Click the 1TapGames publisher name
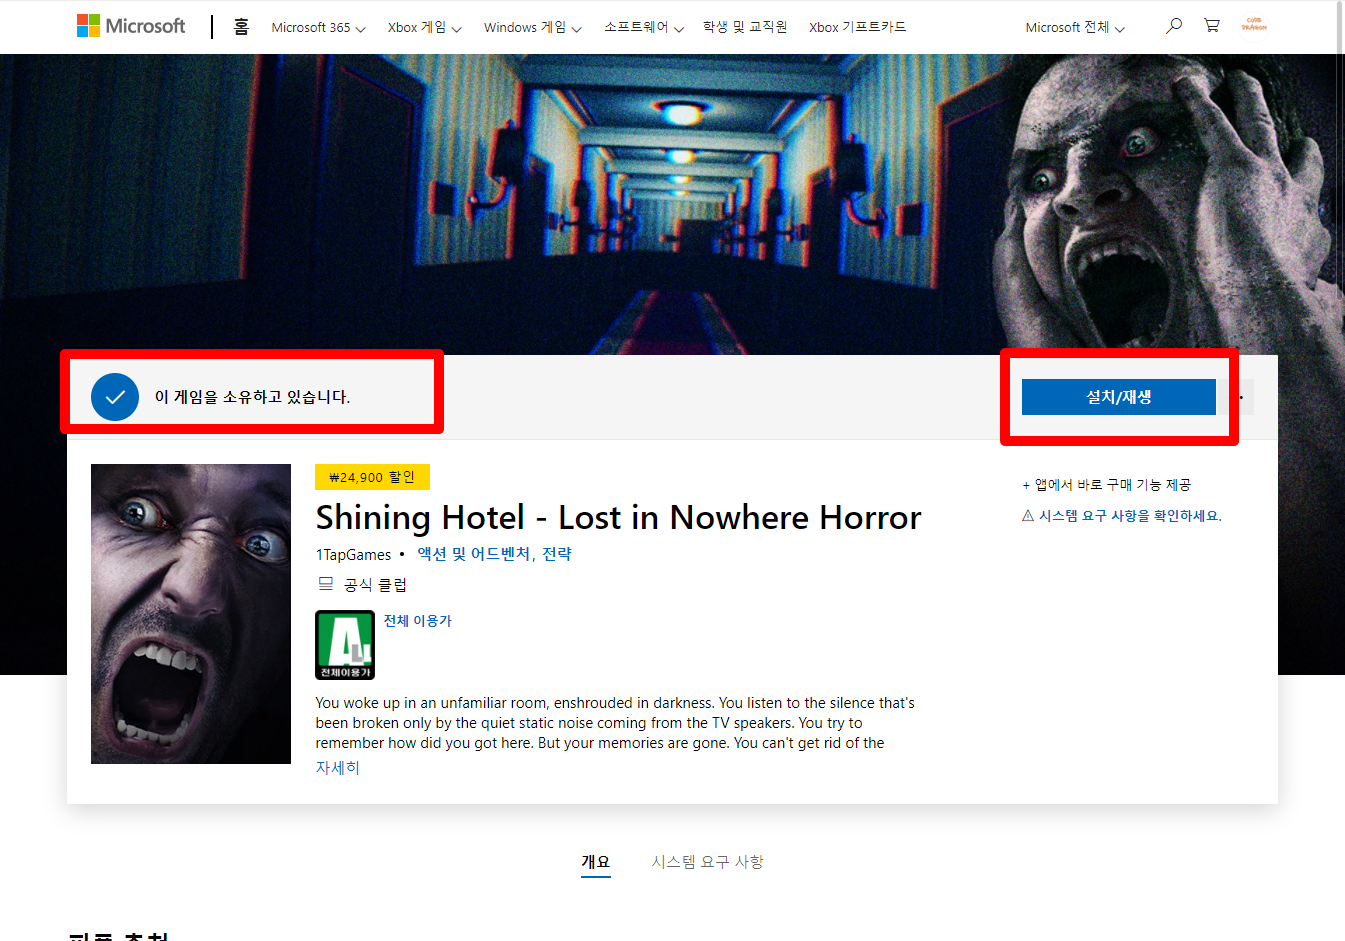 tap(354, 554)
